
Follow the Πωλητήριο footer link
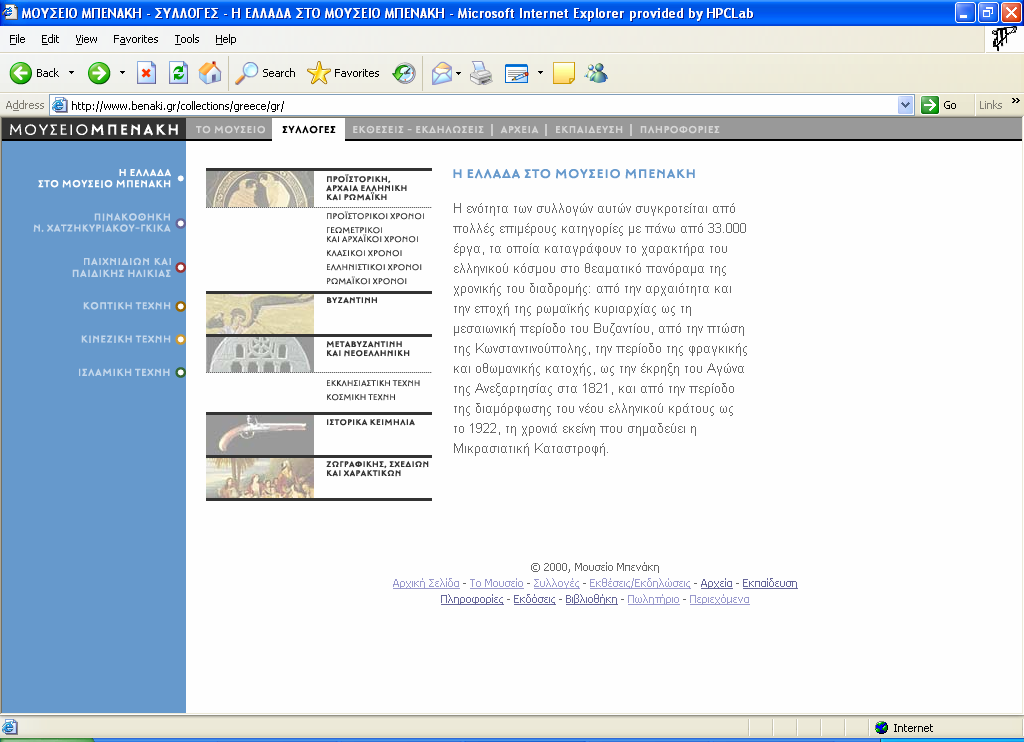(x=653, y=600)
